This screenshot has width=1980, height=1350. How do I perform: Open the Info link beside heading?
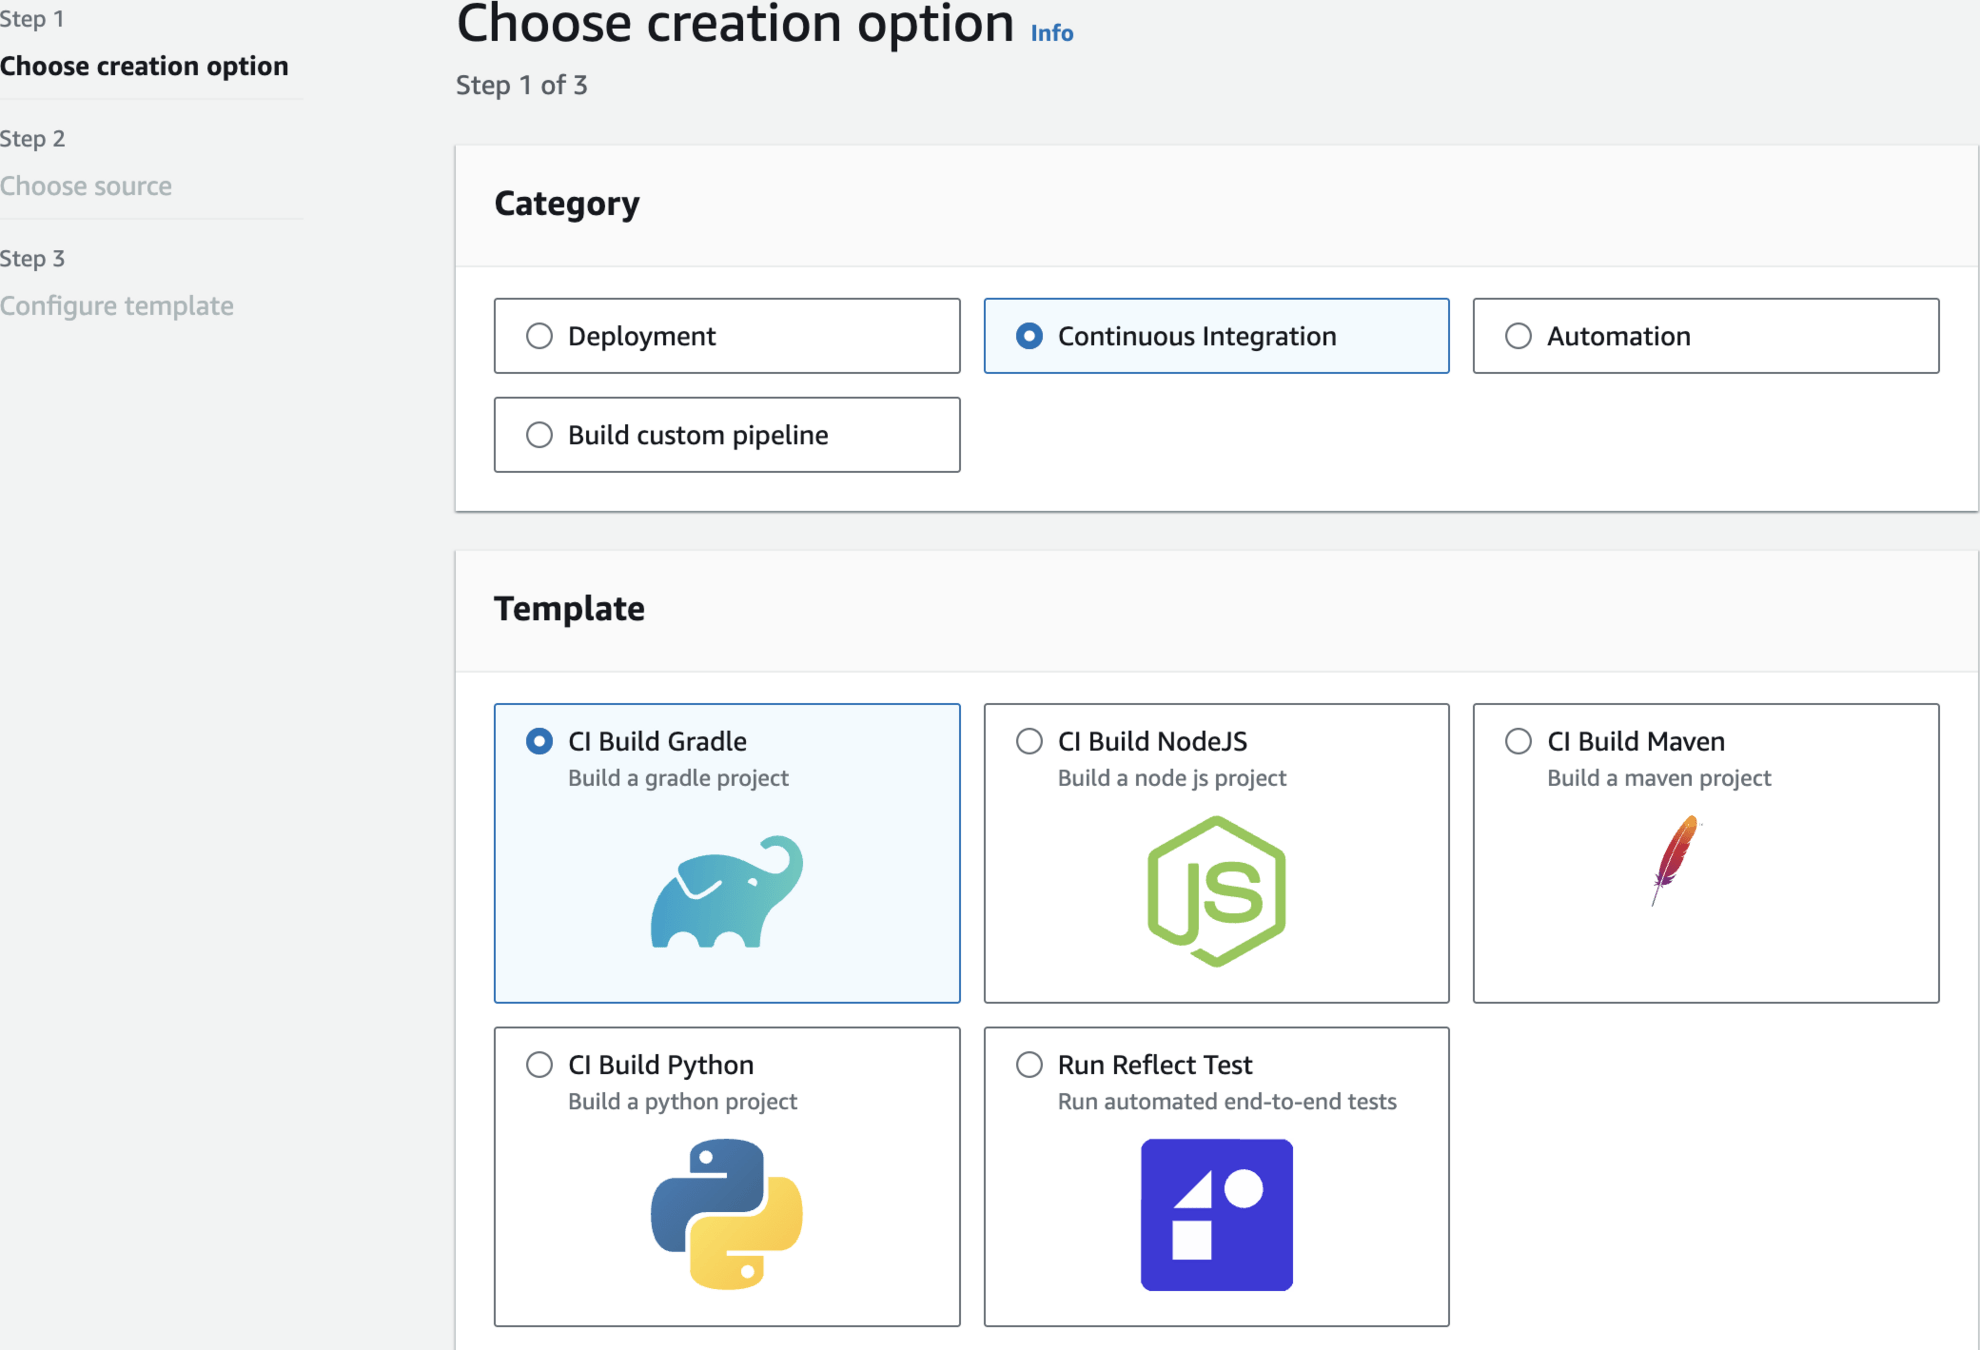click(x=1052, y=33)
